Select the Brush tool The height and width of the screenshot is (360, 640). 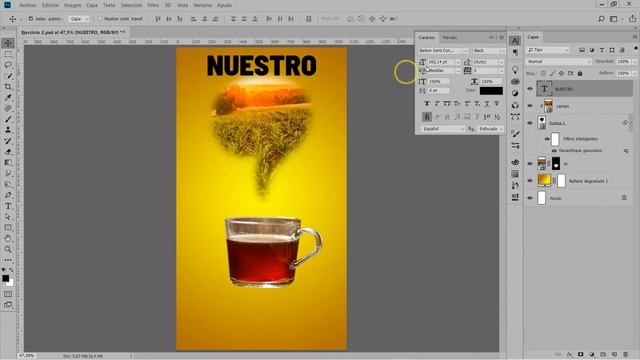coord(8,119)
